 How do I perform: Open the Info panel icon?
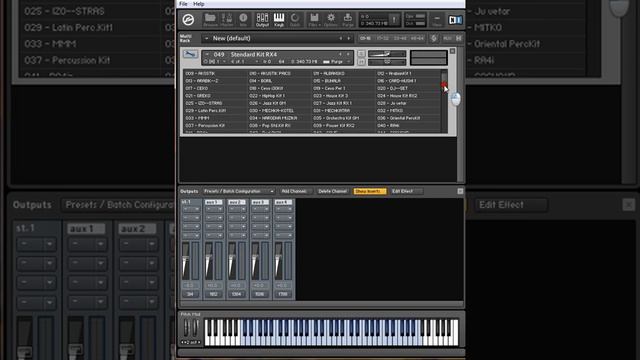pos(243,19)
